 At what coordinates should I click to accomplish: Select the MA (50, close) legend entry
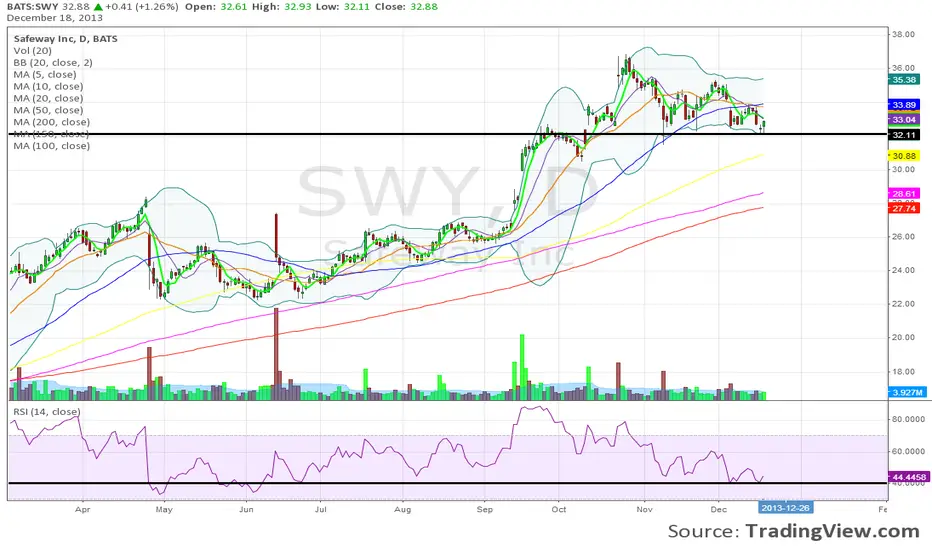(x=48, y=110)
